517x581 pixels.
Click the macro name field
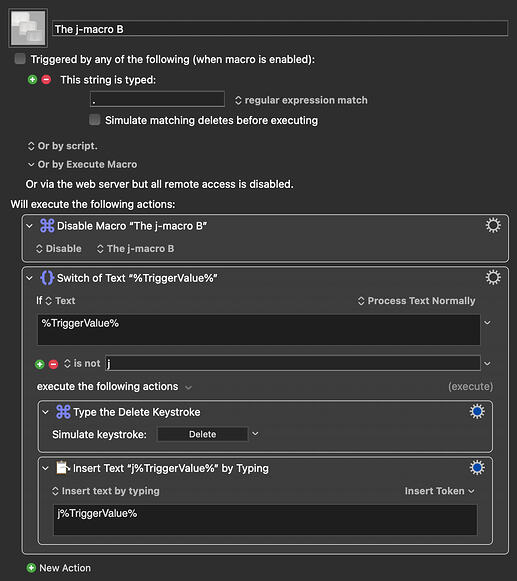pyautogui.click(x=280, y=29)
